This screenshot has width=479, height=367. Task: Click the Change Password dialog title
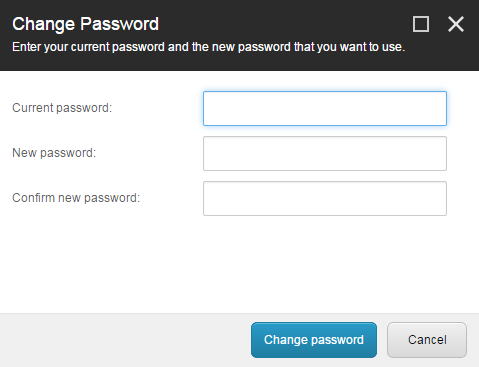pos(85,24)
